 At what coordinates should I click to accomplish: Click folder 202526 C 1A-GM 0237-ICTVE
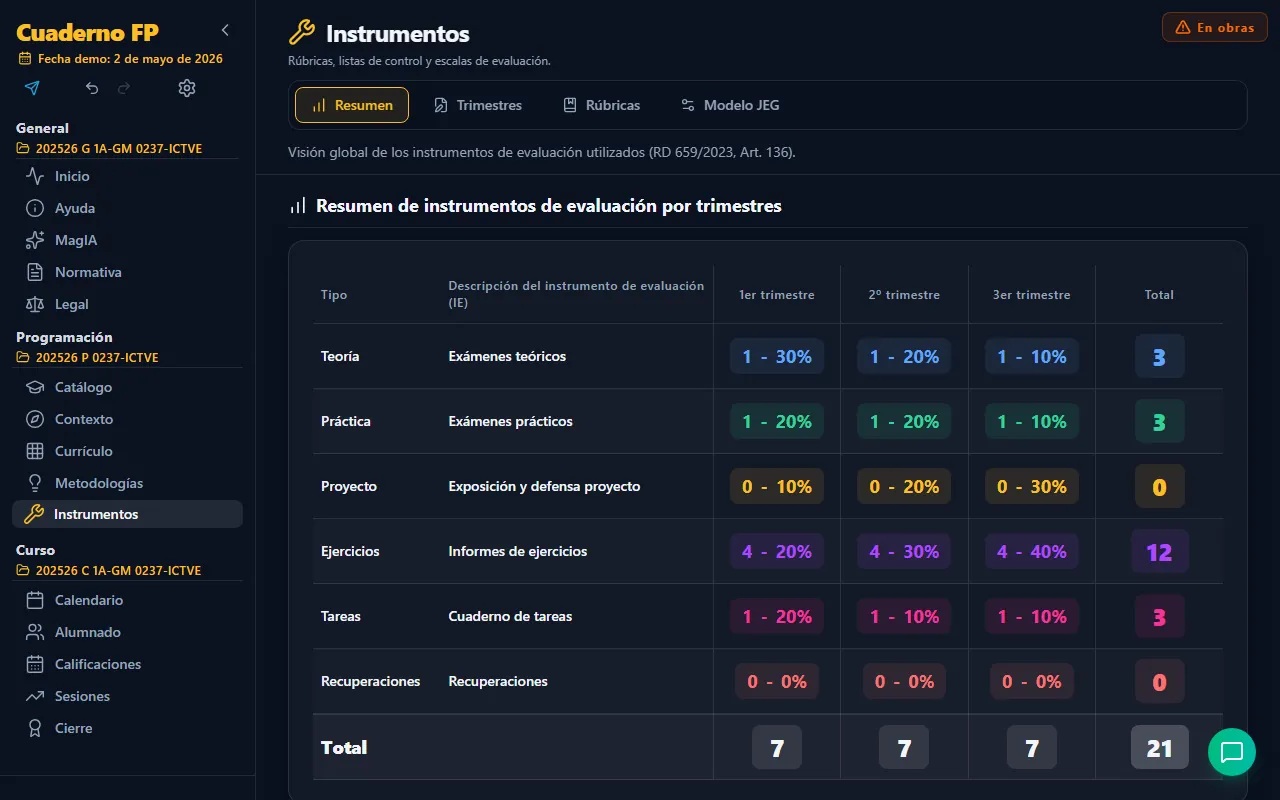click(x=110, y=571)
